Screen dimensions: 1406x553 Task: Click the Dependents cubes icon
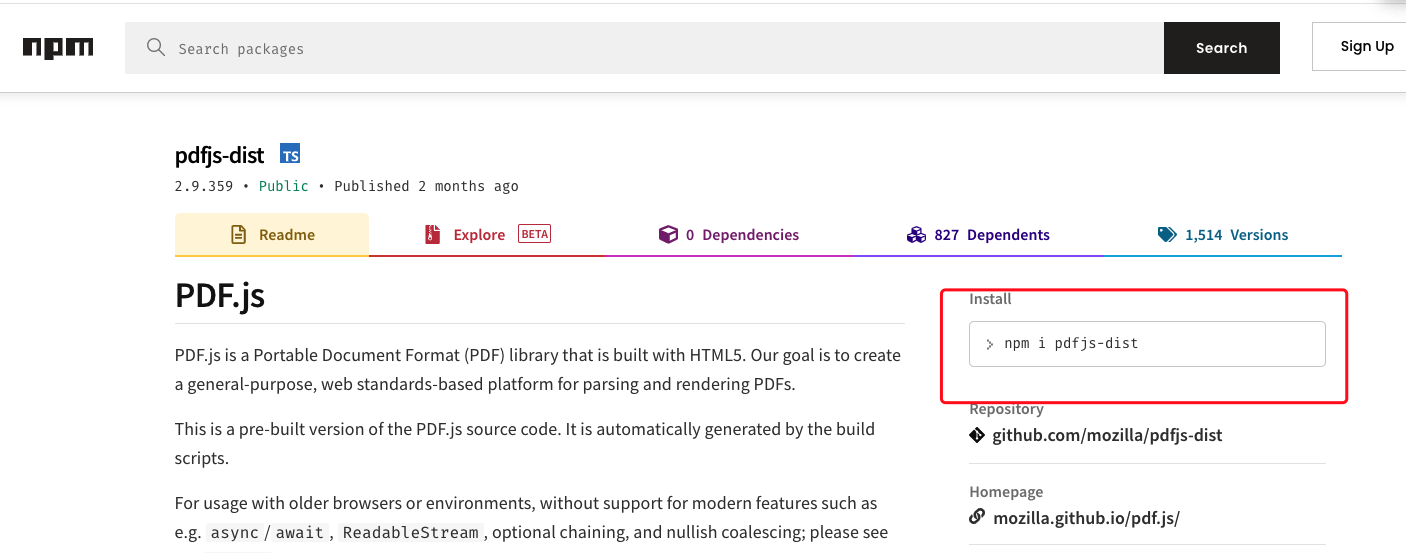[916, 235]
